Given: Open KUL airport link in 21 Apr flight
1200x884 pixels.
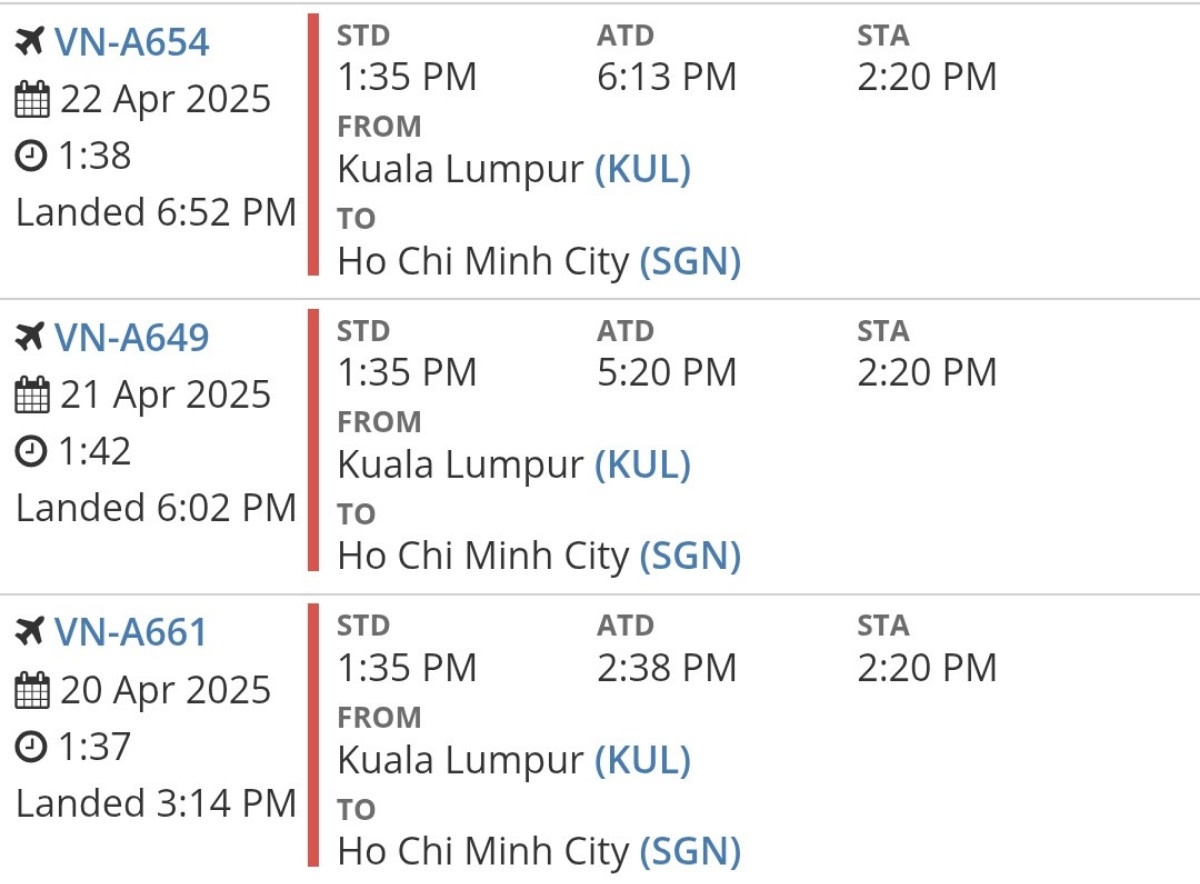Looking at the screenshot, I should (x=643, y=465).
